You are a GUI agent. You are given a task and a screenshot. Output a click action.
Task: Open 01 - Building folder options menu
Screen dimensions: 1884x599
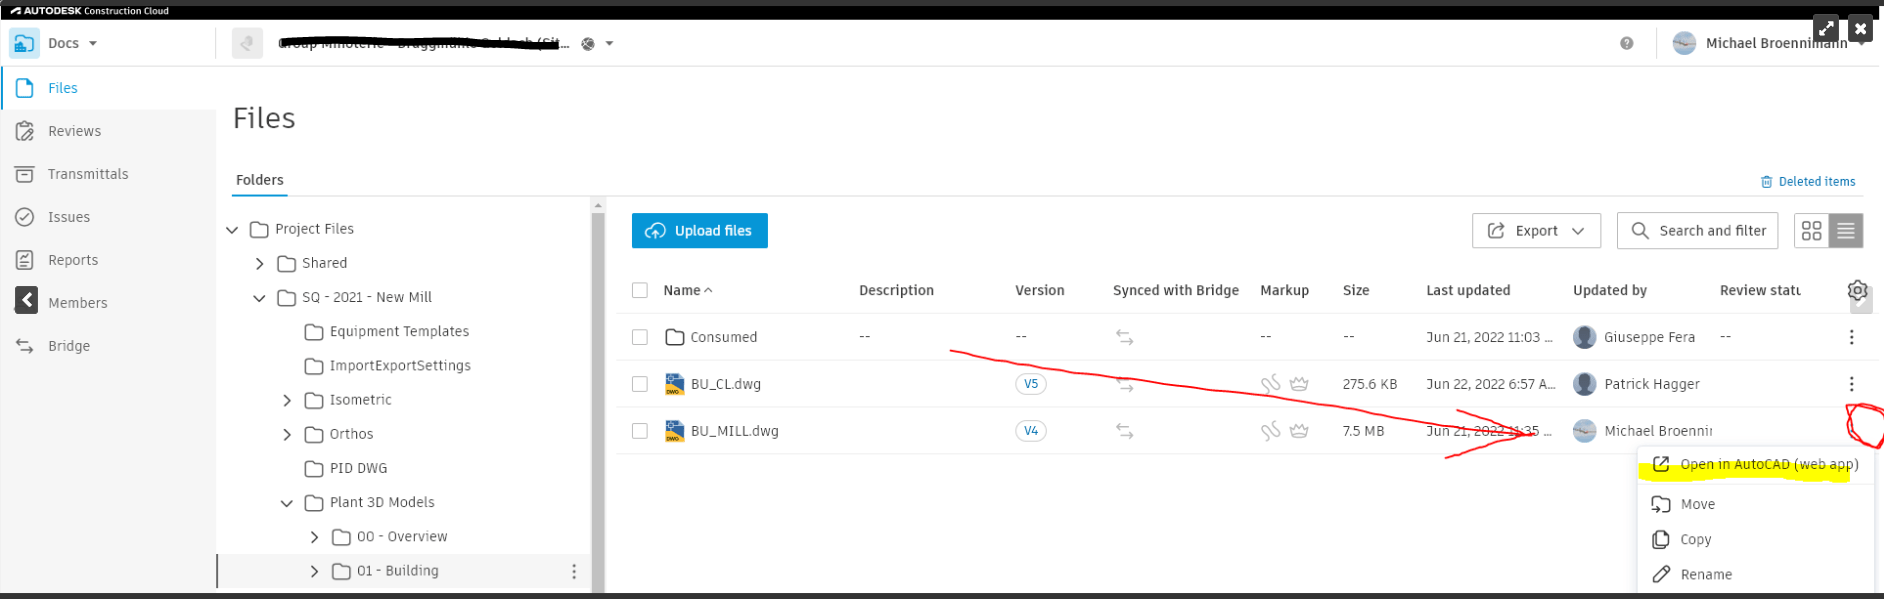[574, 571]
